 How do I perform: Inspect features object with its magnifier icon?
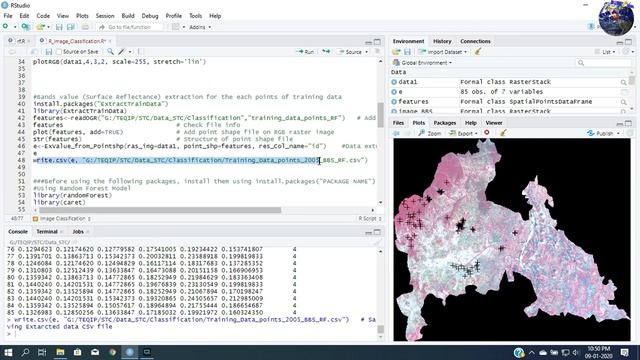tap(623, 102)
